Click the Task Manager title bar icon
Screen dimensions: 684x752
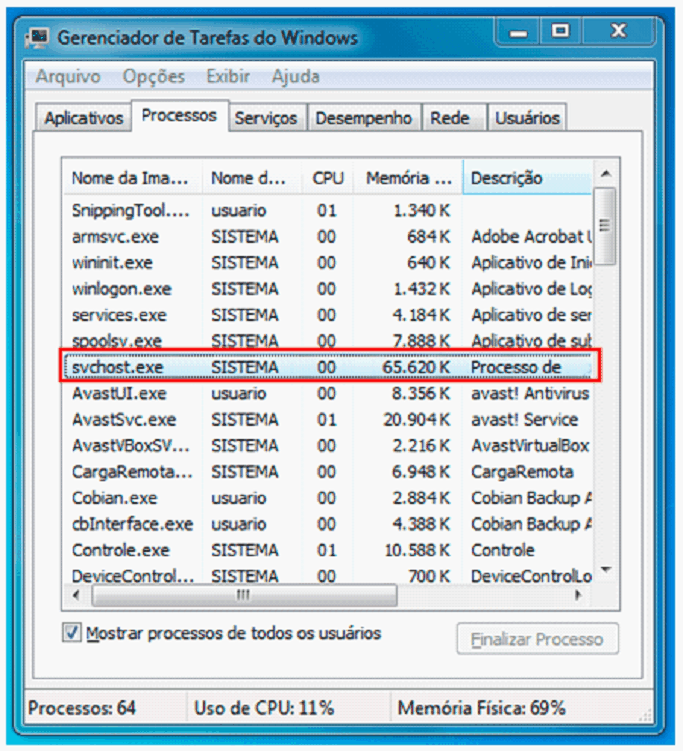[x=39, y=38]
